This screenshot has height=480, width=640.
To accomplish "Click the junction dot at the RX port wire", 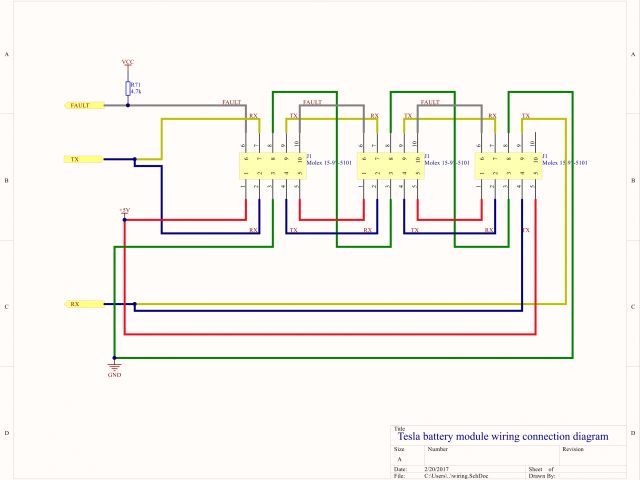I will click(x=135, y=303).
